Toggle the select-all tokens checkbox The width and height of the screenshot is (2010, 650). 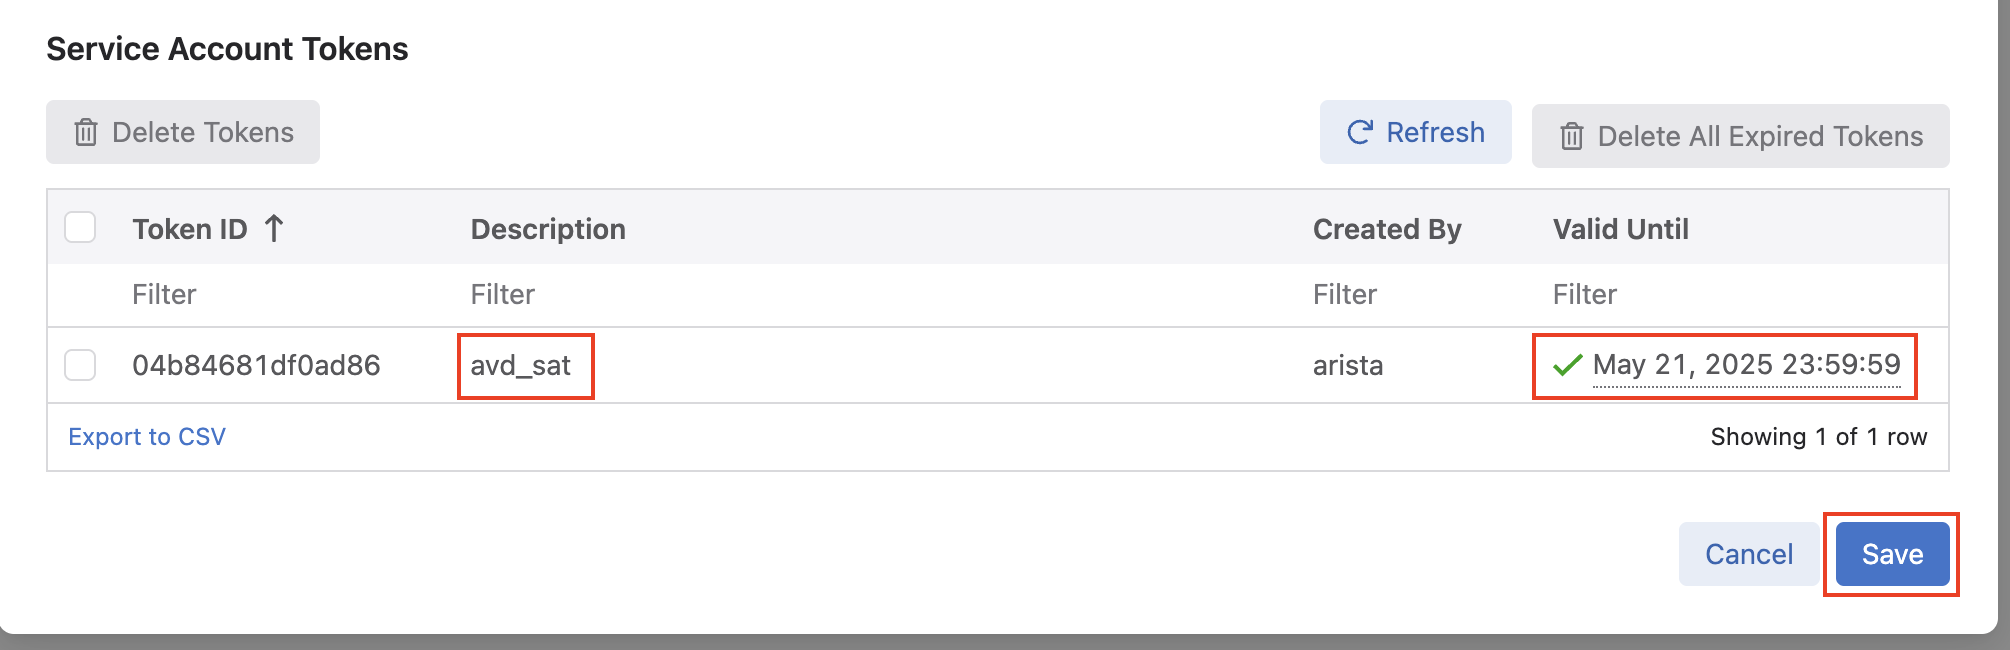(x=80, y=228)
